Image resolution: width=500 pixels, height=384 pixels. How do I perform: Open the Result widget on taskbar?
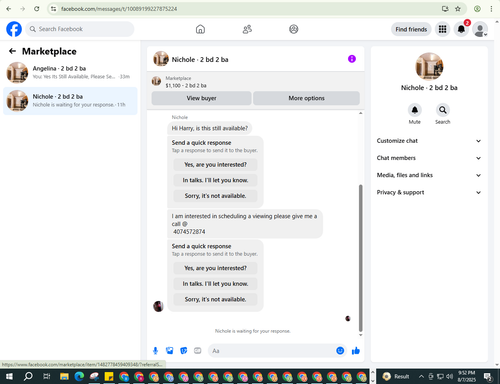396,377
